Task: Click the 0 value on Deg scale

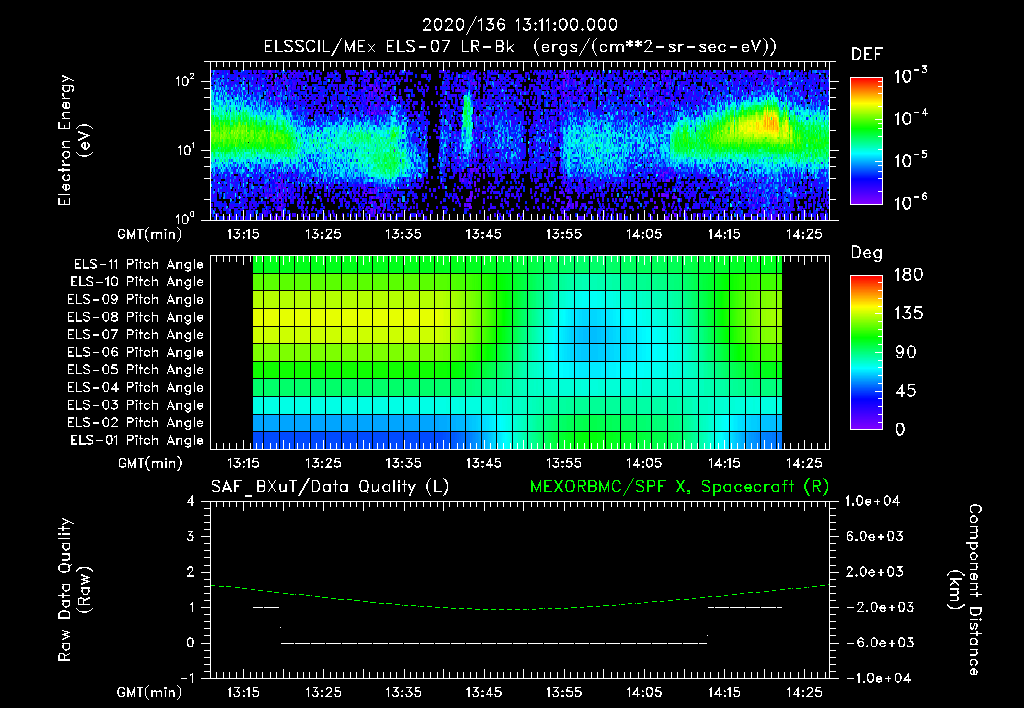Action: 900,429
